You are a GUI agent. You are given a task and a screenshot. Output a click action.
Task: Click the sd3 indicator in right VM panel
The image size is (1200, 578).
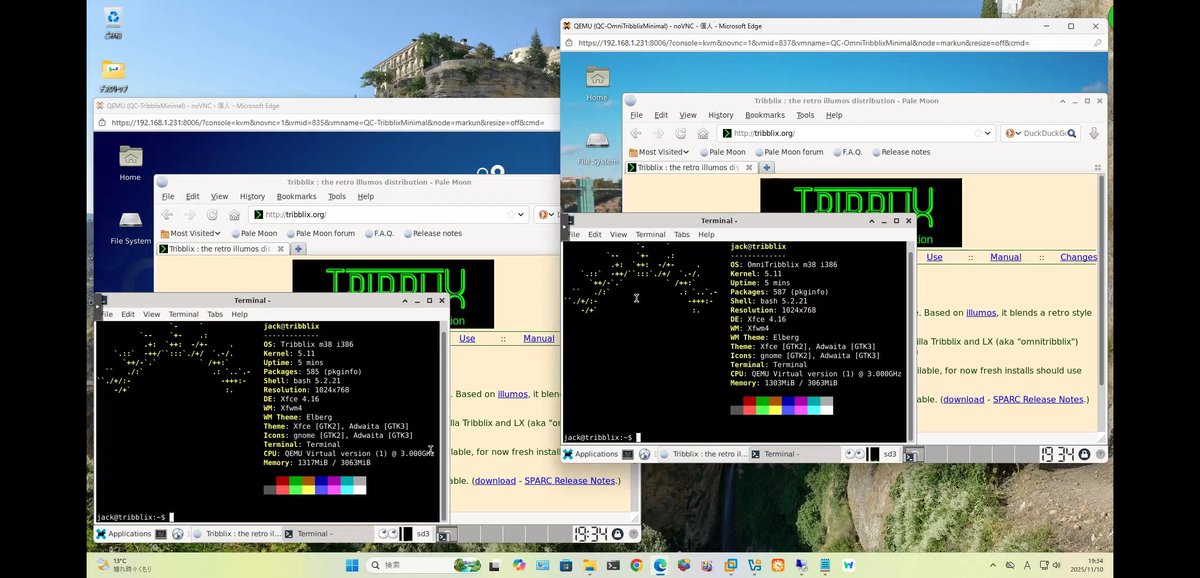pos(890,454)
